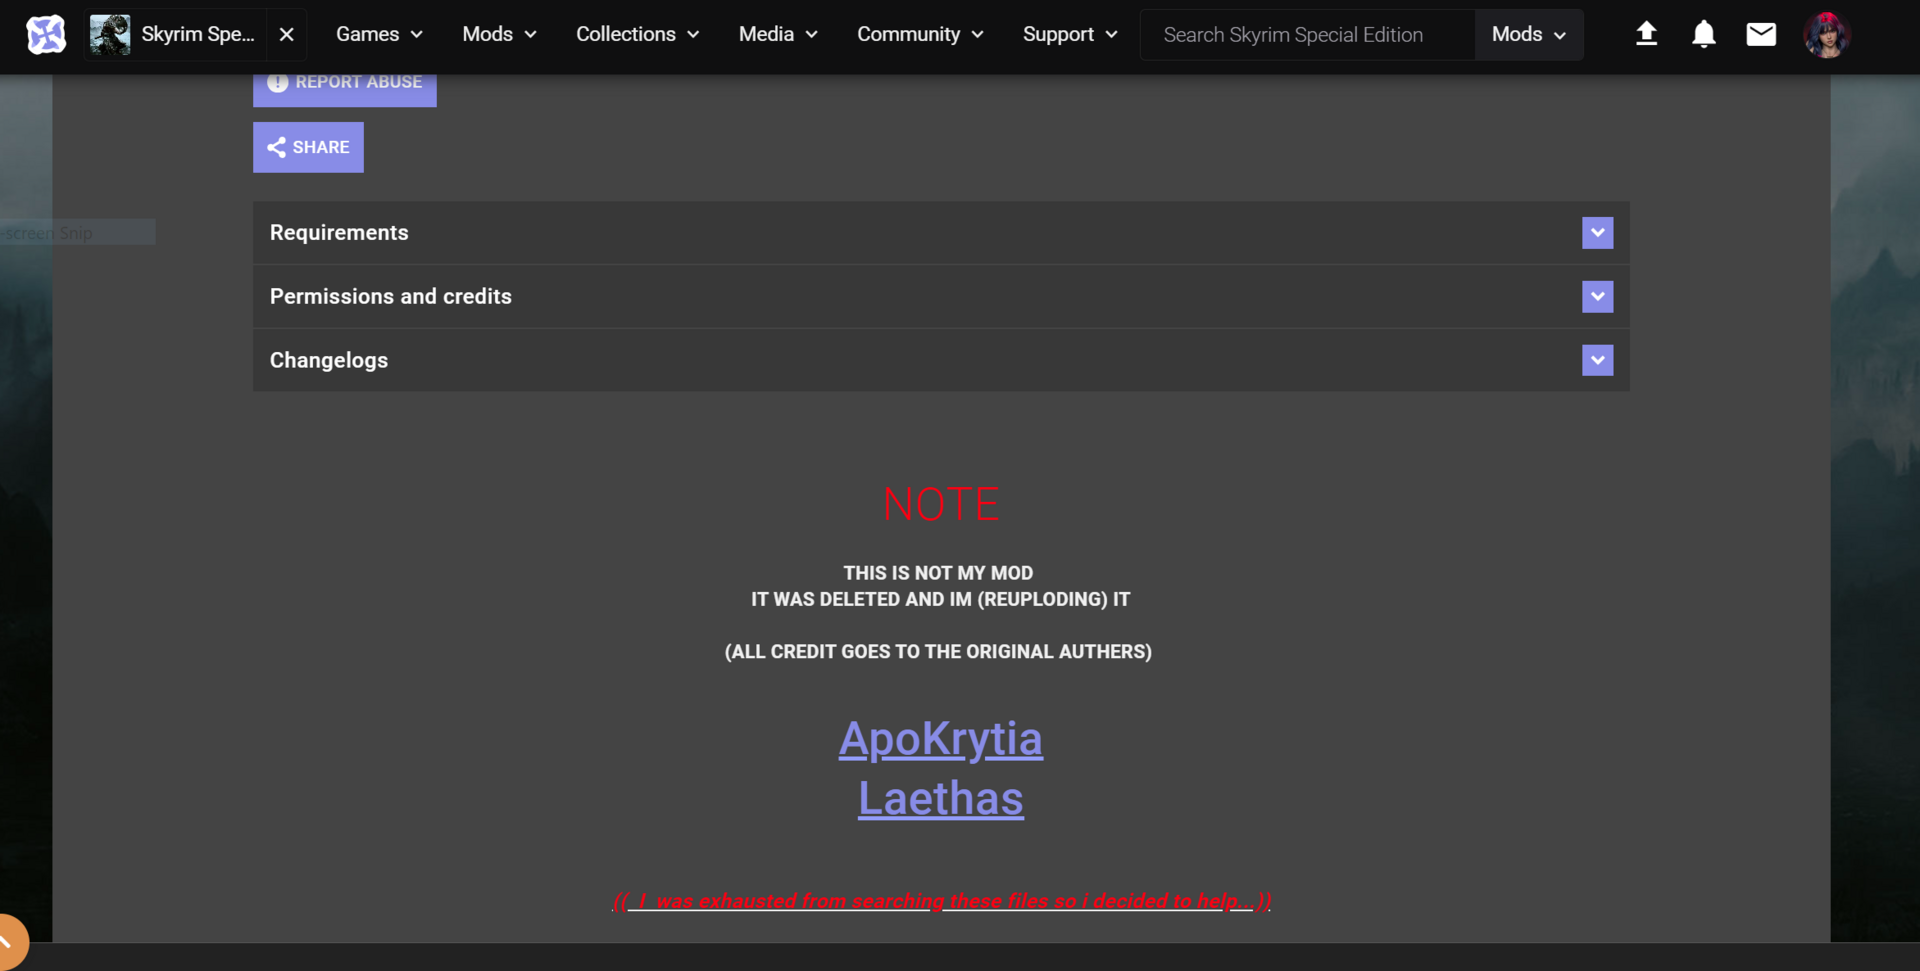Click the red exhausted-from-searching link text
The image size is (1920, 971).
click(x=941, y=901)
